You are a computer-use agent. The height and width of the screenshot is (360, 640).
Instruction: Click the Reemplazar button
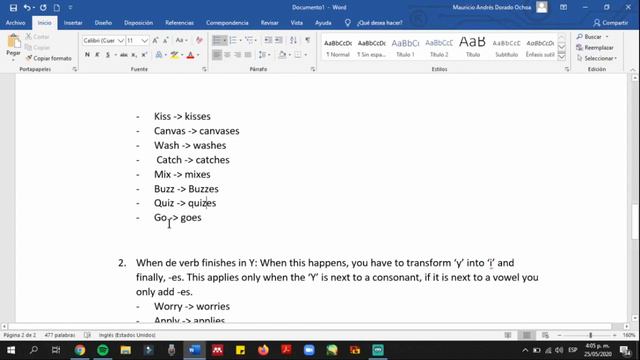595,47
